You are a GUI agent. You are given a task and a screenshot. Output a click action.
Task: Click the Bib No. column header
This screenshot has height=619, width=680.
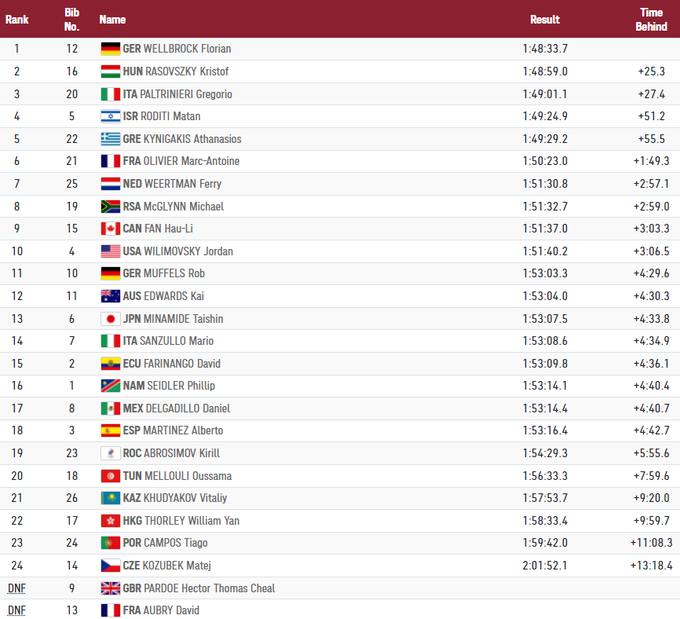coord(72,19)
